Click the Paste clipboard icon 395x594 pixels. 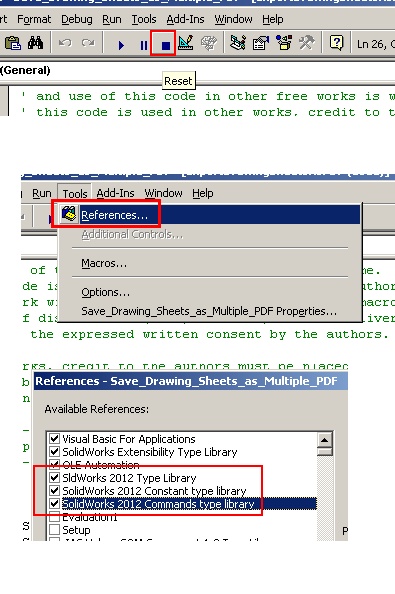tap(12, 43)
